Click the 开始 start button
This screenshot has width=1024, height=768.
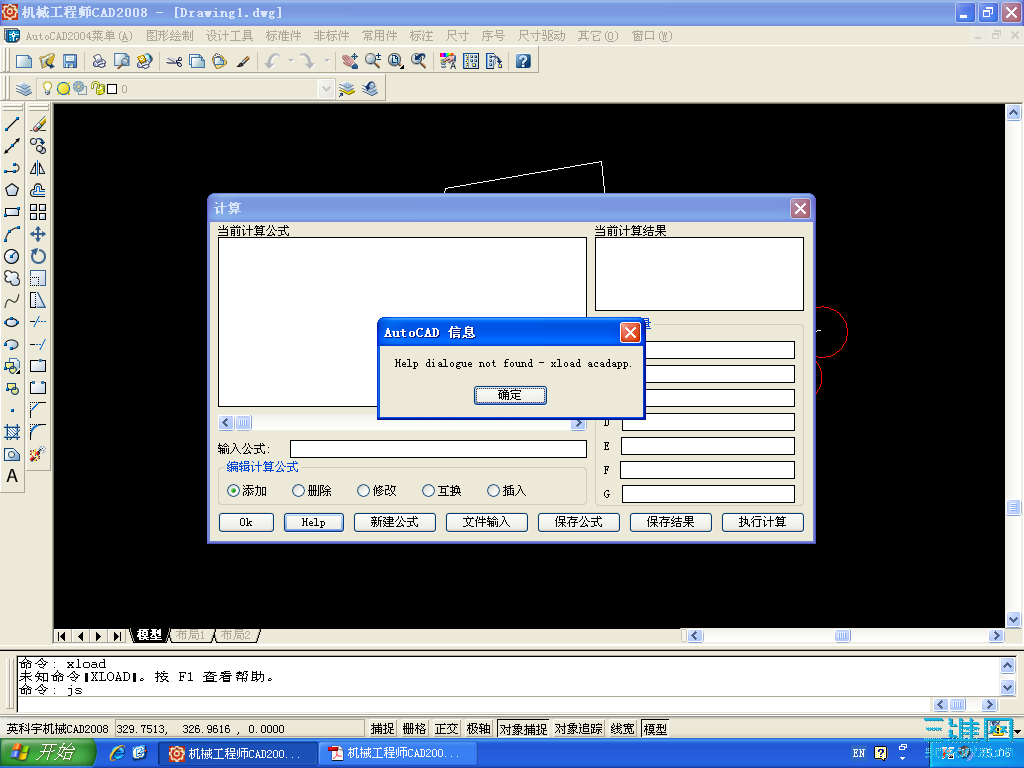coord(48,753)
